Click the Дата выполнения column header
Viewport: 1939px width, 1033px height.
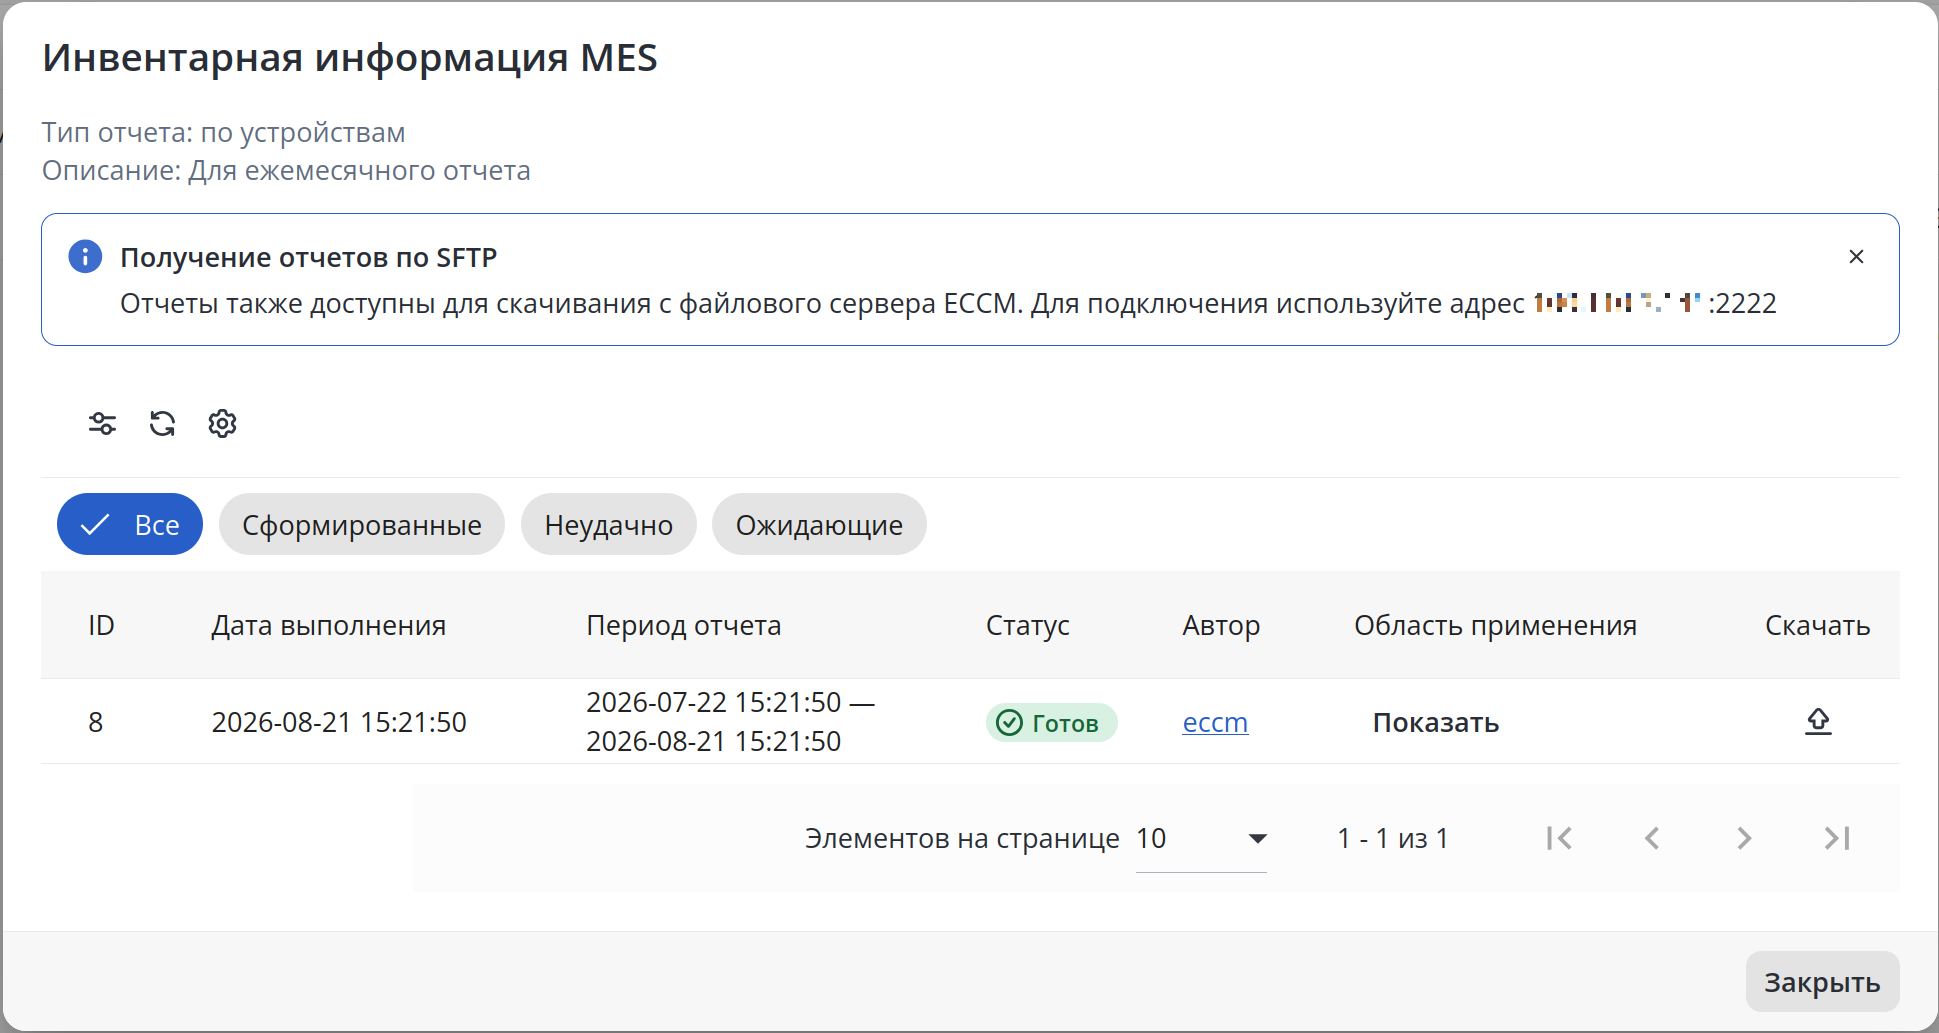click(329, 626)
